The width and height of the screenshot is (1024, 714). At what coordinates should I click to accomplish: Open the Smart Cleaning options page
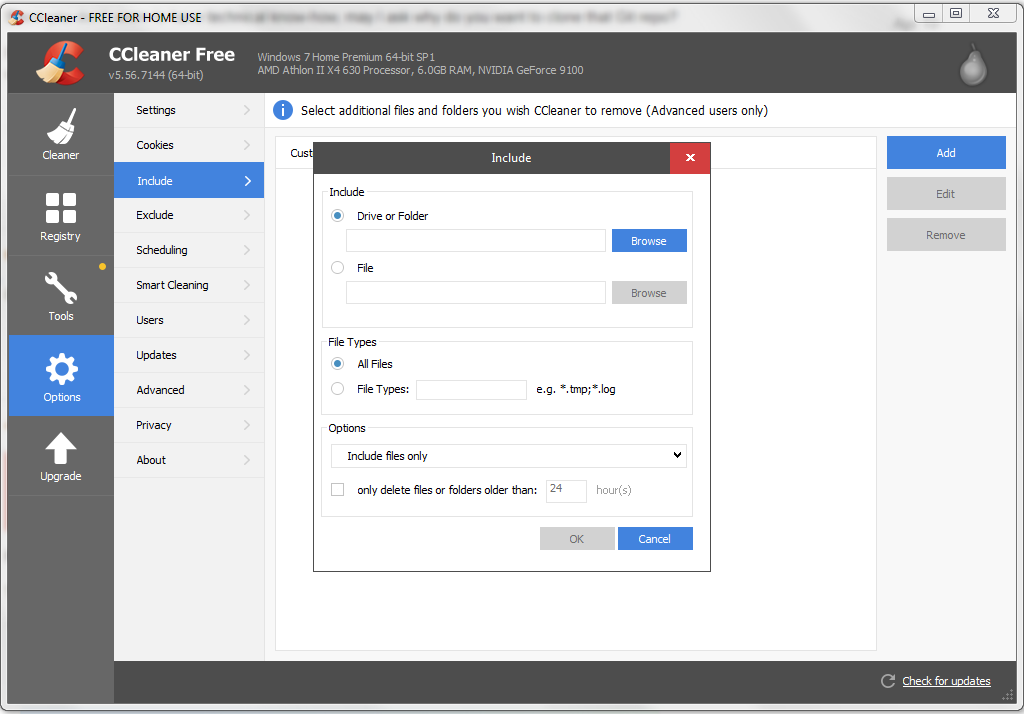point(189,285)
